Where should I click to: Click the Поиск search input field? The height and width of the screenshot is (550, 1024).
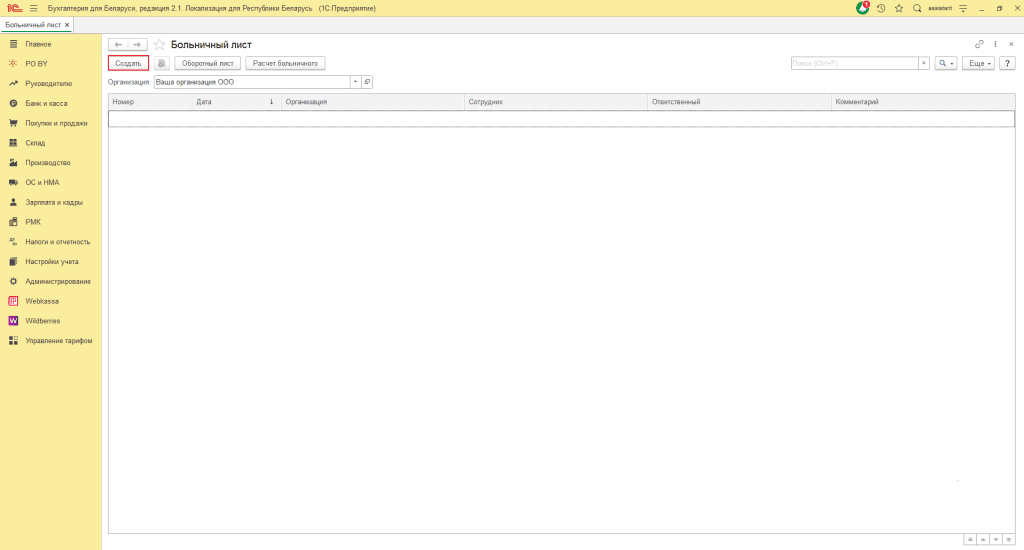[x=854, y=63]
